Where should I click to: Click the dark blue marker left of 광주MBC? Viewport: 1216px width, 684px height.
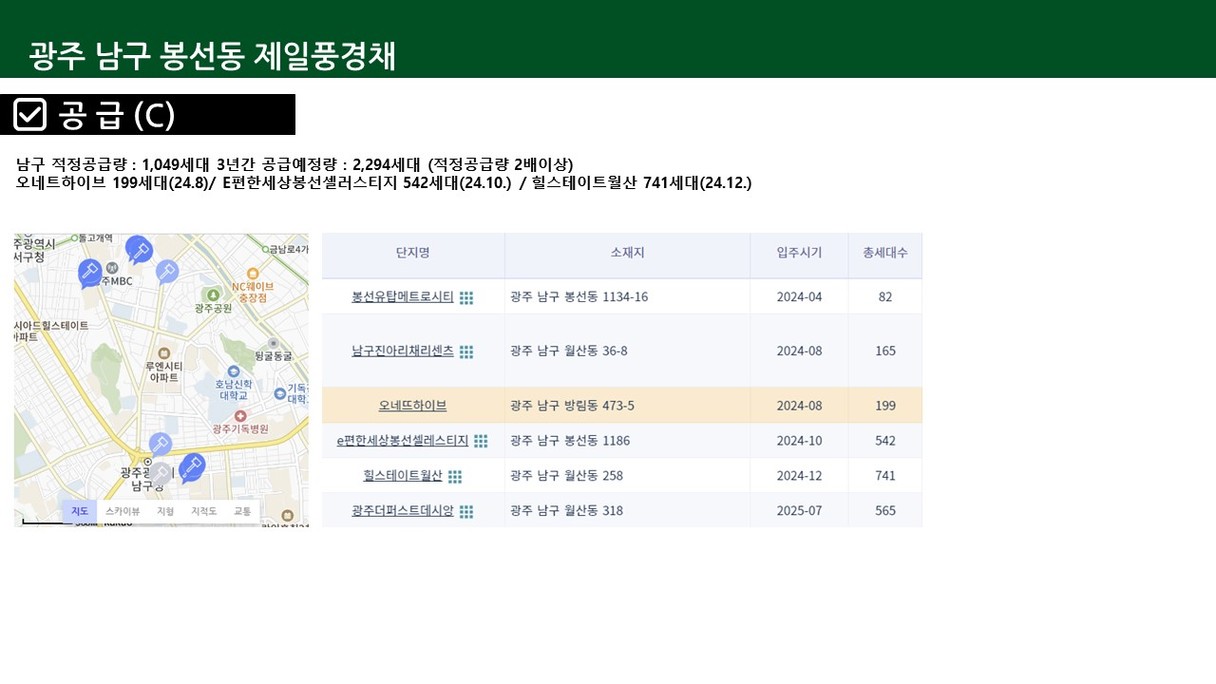(x=89, y=272)
